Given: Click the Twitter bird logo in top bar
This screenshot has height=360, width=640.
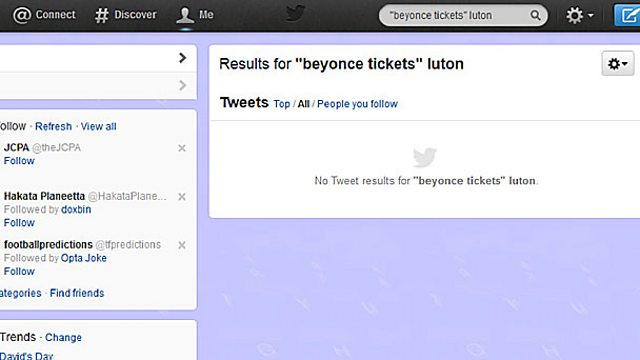Looking at the screenshot, I should pyautogui.click(x=296, y=13).
